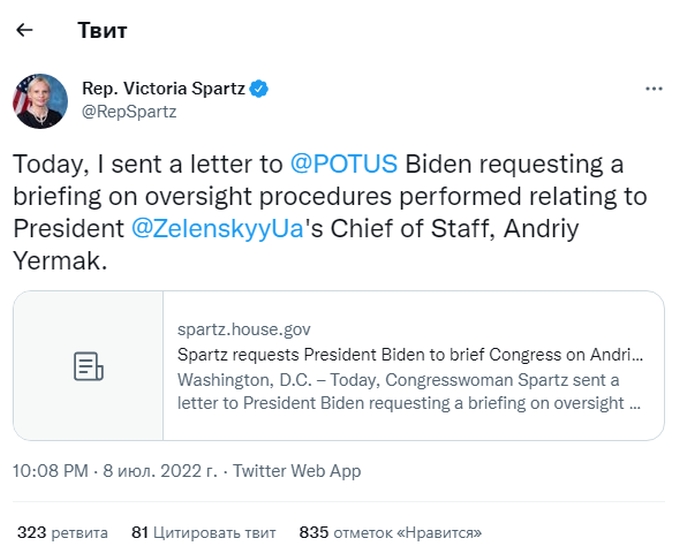View the 835 likes list
This screenshot has width=680, height=554.
[390, 533]
